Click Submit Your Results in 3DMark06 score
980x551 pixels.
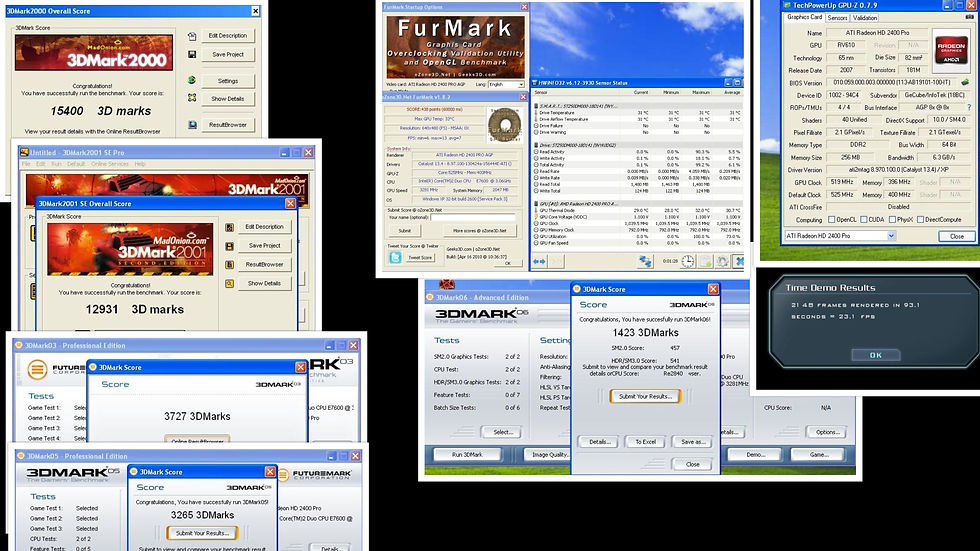645,396
